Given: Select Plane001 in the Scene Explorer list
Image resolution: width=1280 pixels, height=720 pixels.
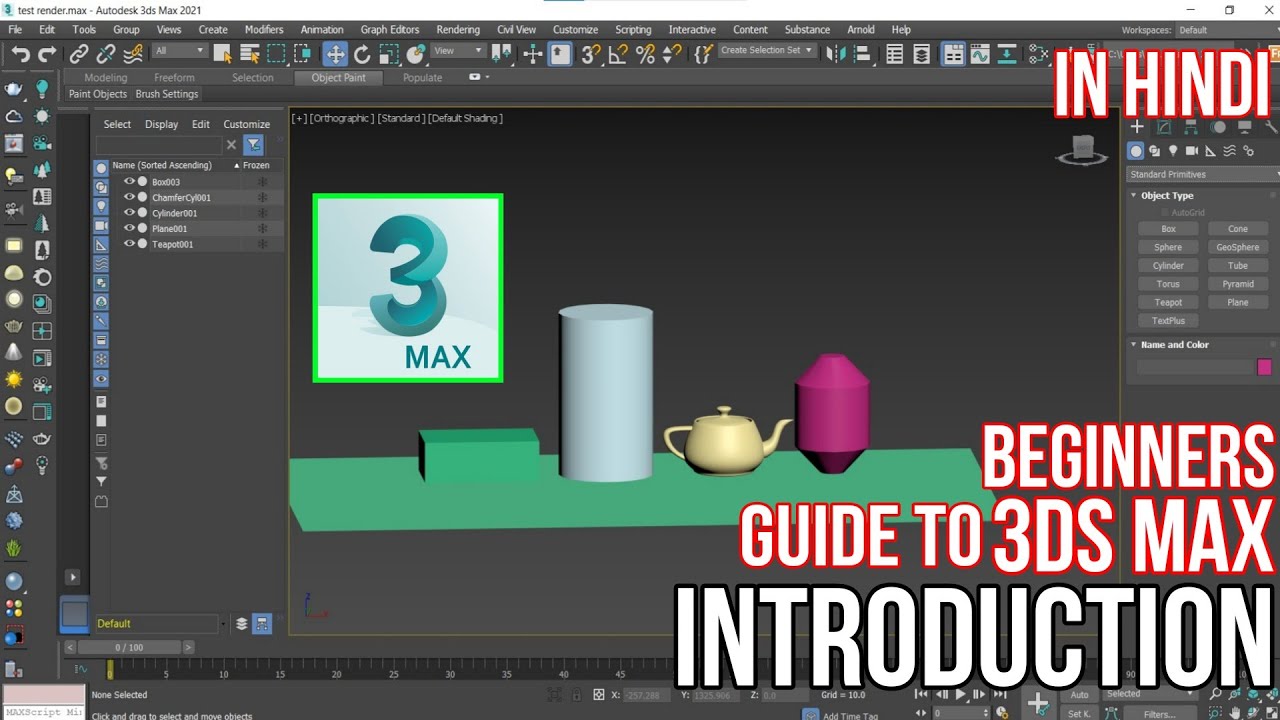Looking at the screenshot, I should pos(170,229).
